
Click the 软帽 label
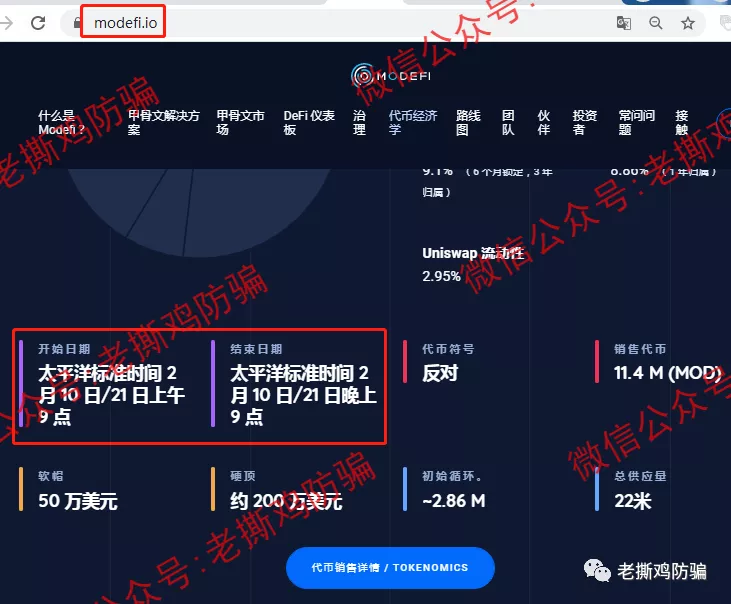click(x=51, y=476)
